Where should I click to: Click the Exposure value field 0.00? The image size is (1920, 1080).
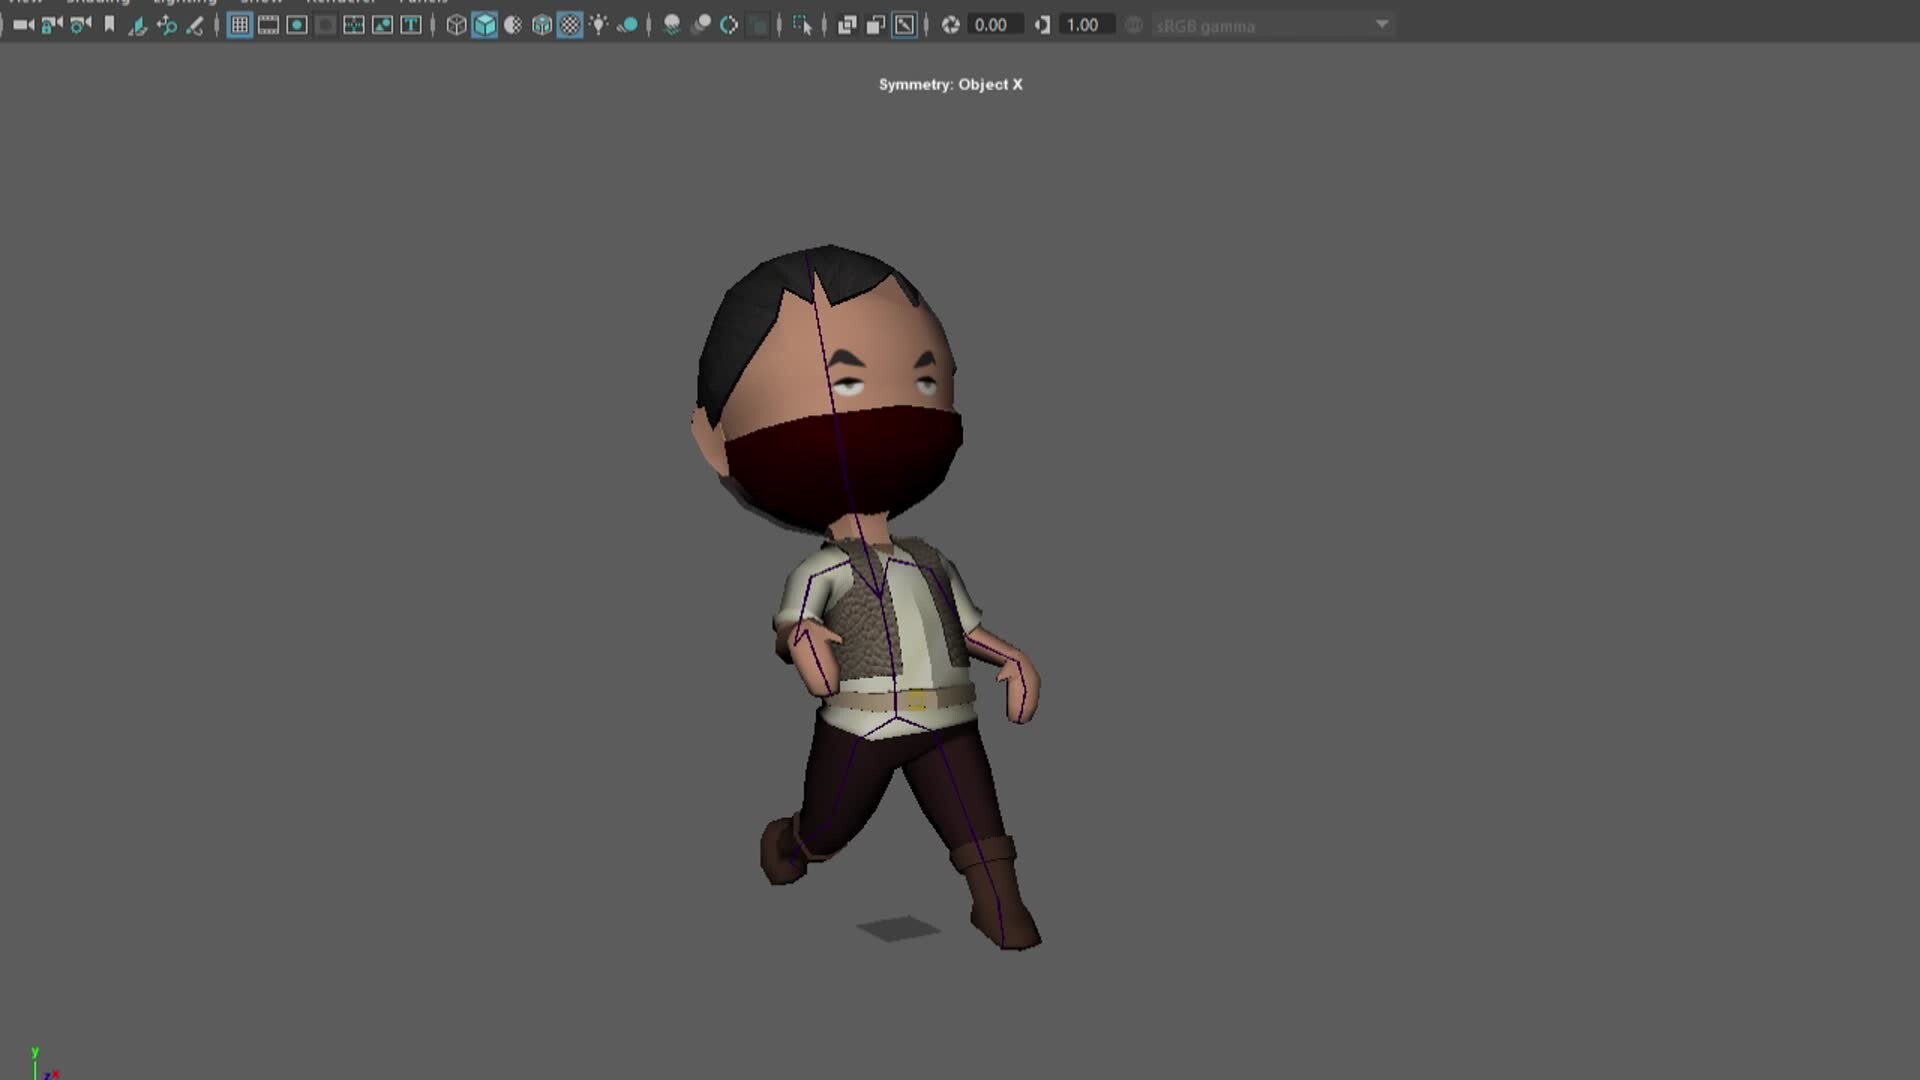[x=991, y=25]
